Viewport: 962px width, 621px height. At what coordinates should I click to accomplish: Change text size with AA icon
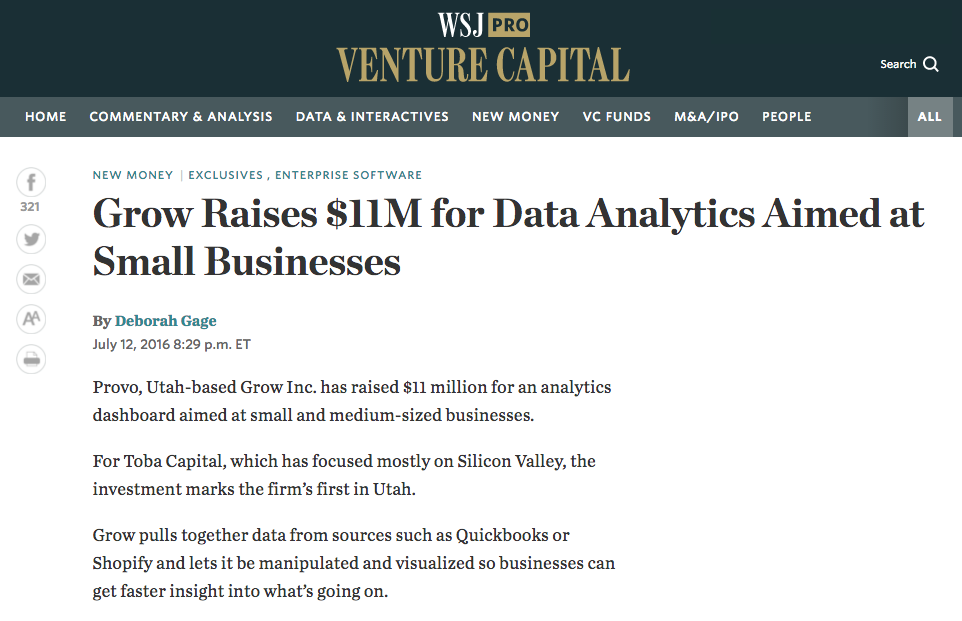click(x=32, y=319)
